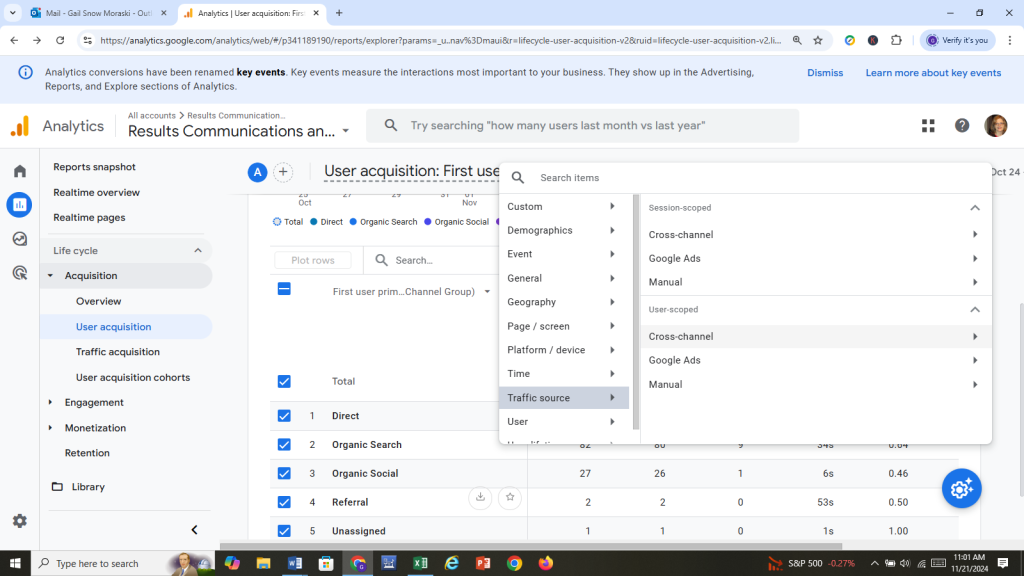1024x576 pixels.
Task: Bookmark this page with star icon
Action: pyautogui.click(x=818, y=40)
